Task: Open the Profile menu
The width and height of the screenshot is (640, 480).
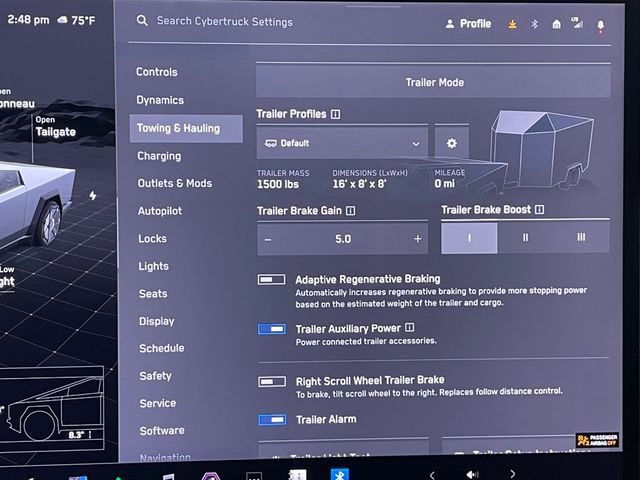Action: (x=468, y=24)
